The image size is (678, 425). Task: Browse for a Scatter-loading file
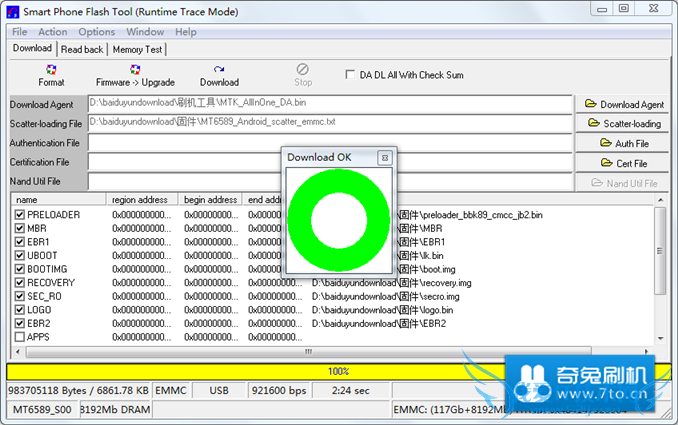pyautogui.click(x=624, y=124)
